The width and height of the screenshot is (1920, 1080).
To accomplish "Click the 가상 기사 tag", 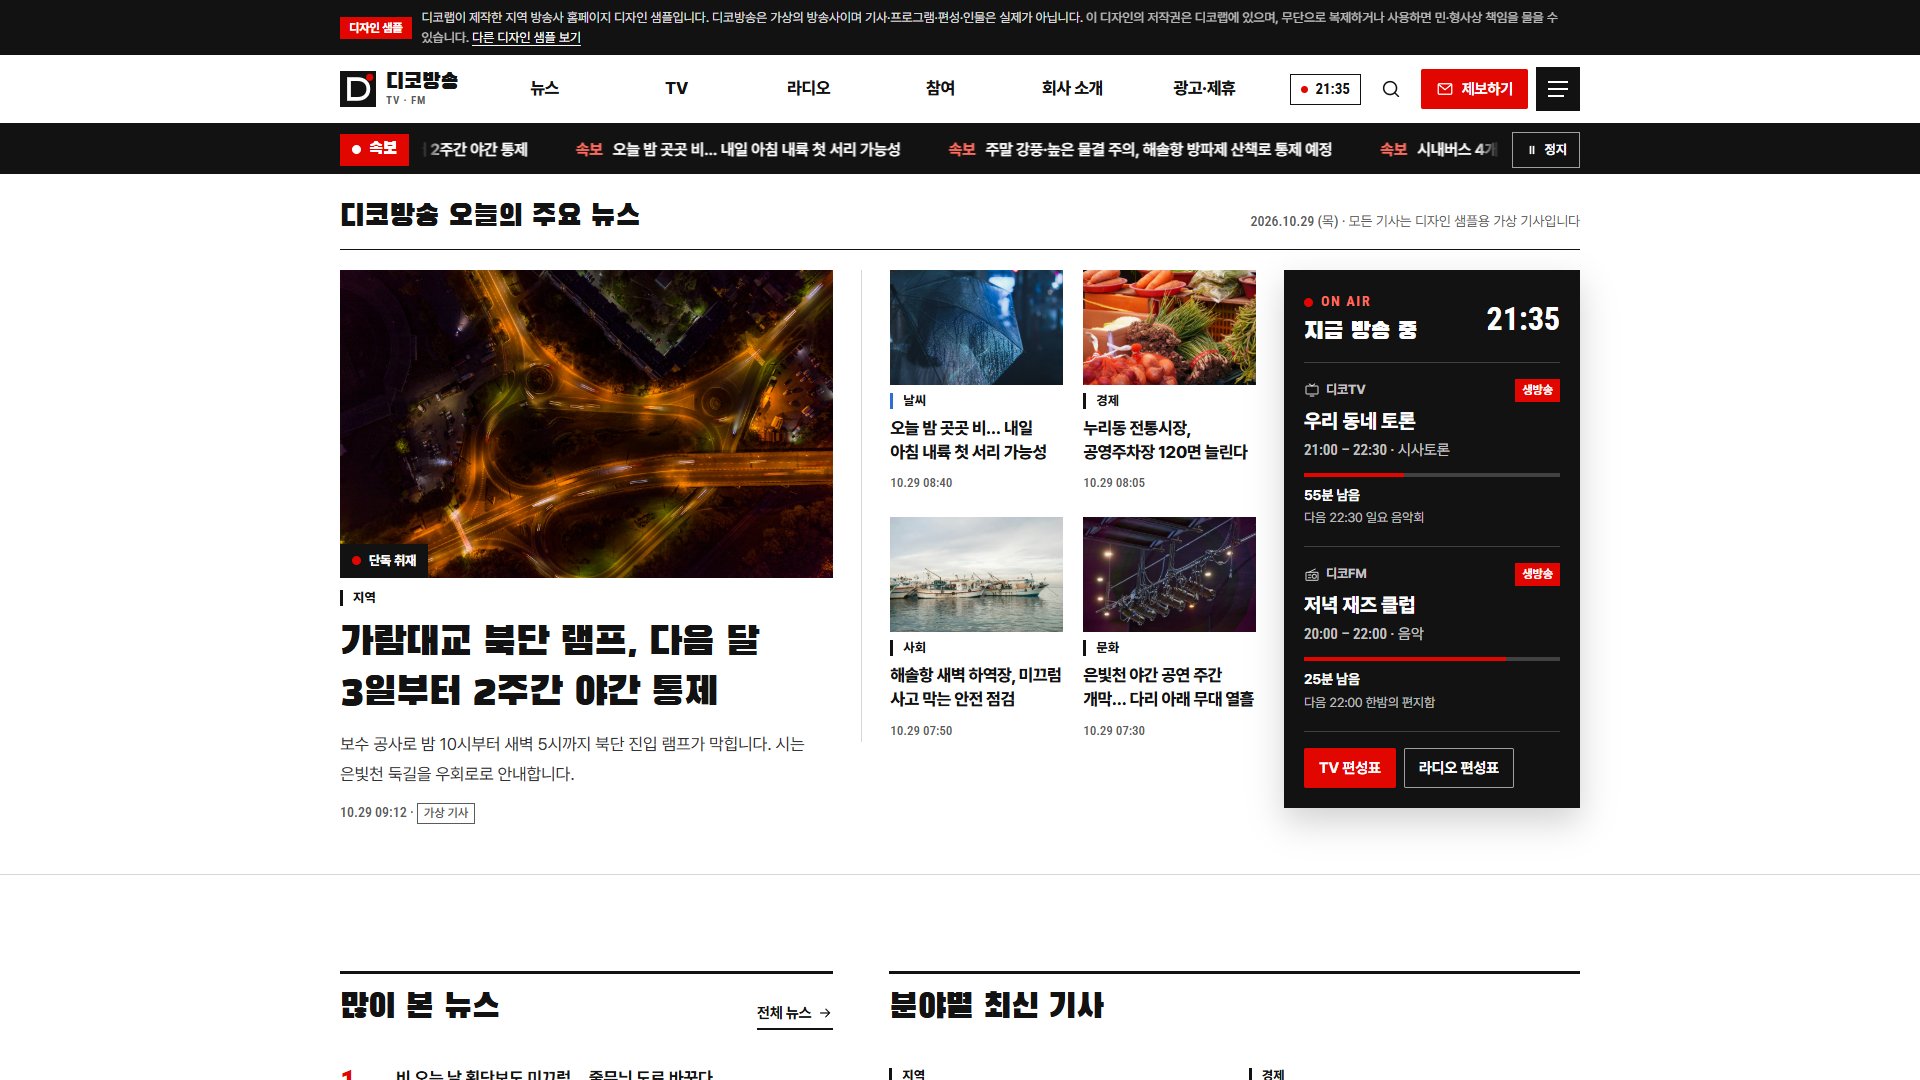I will (446, 813).
